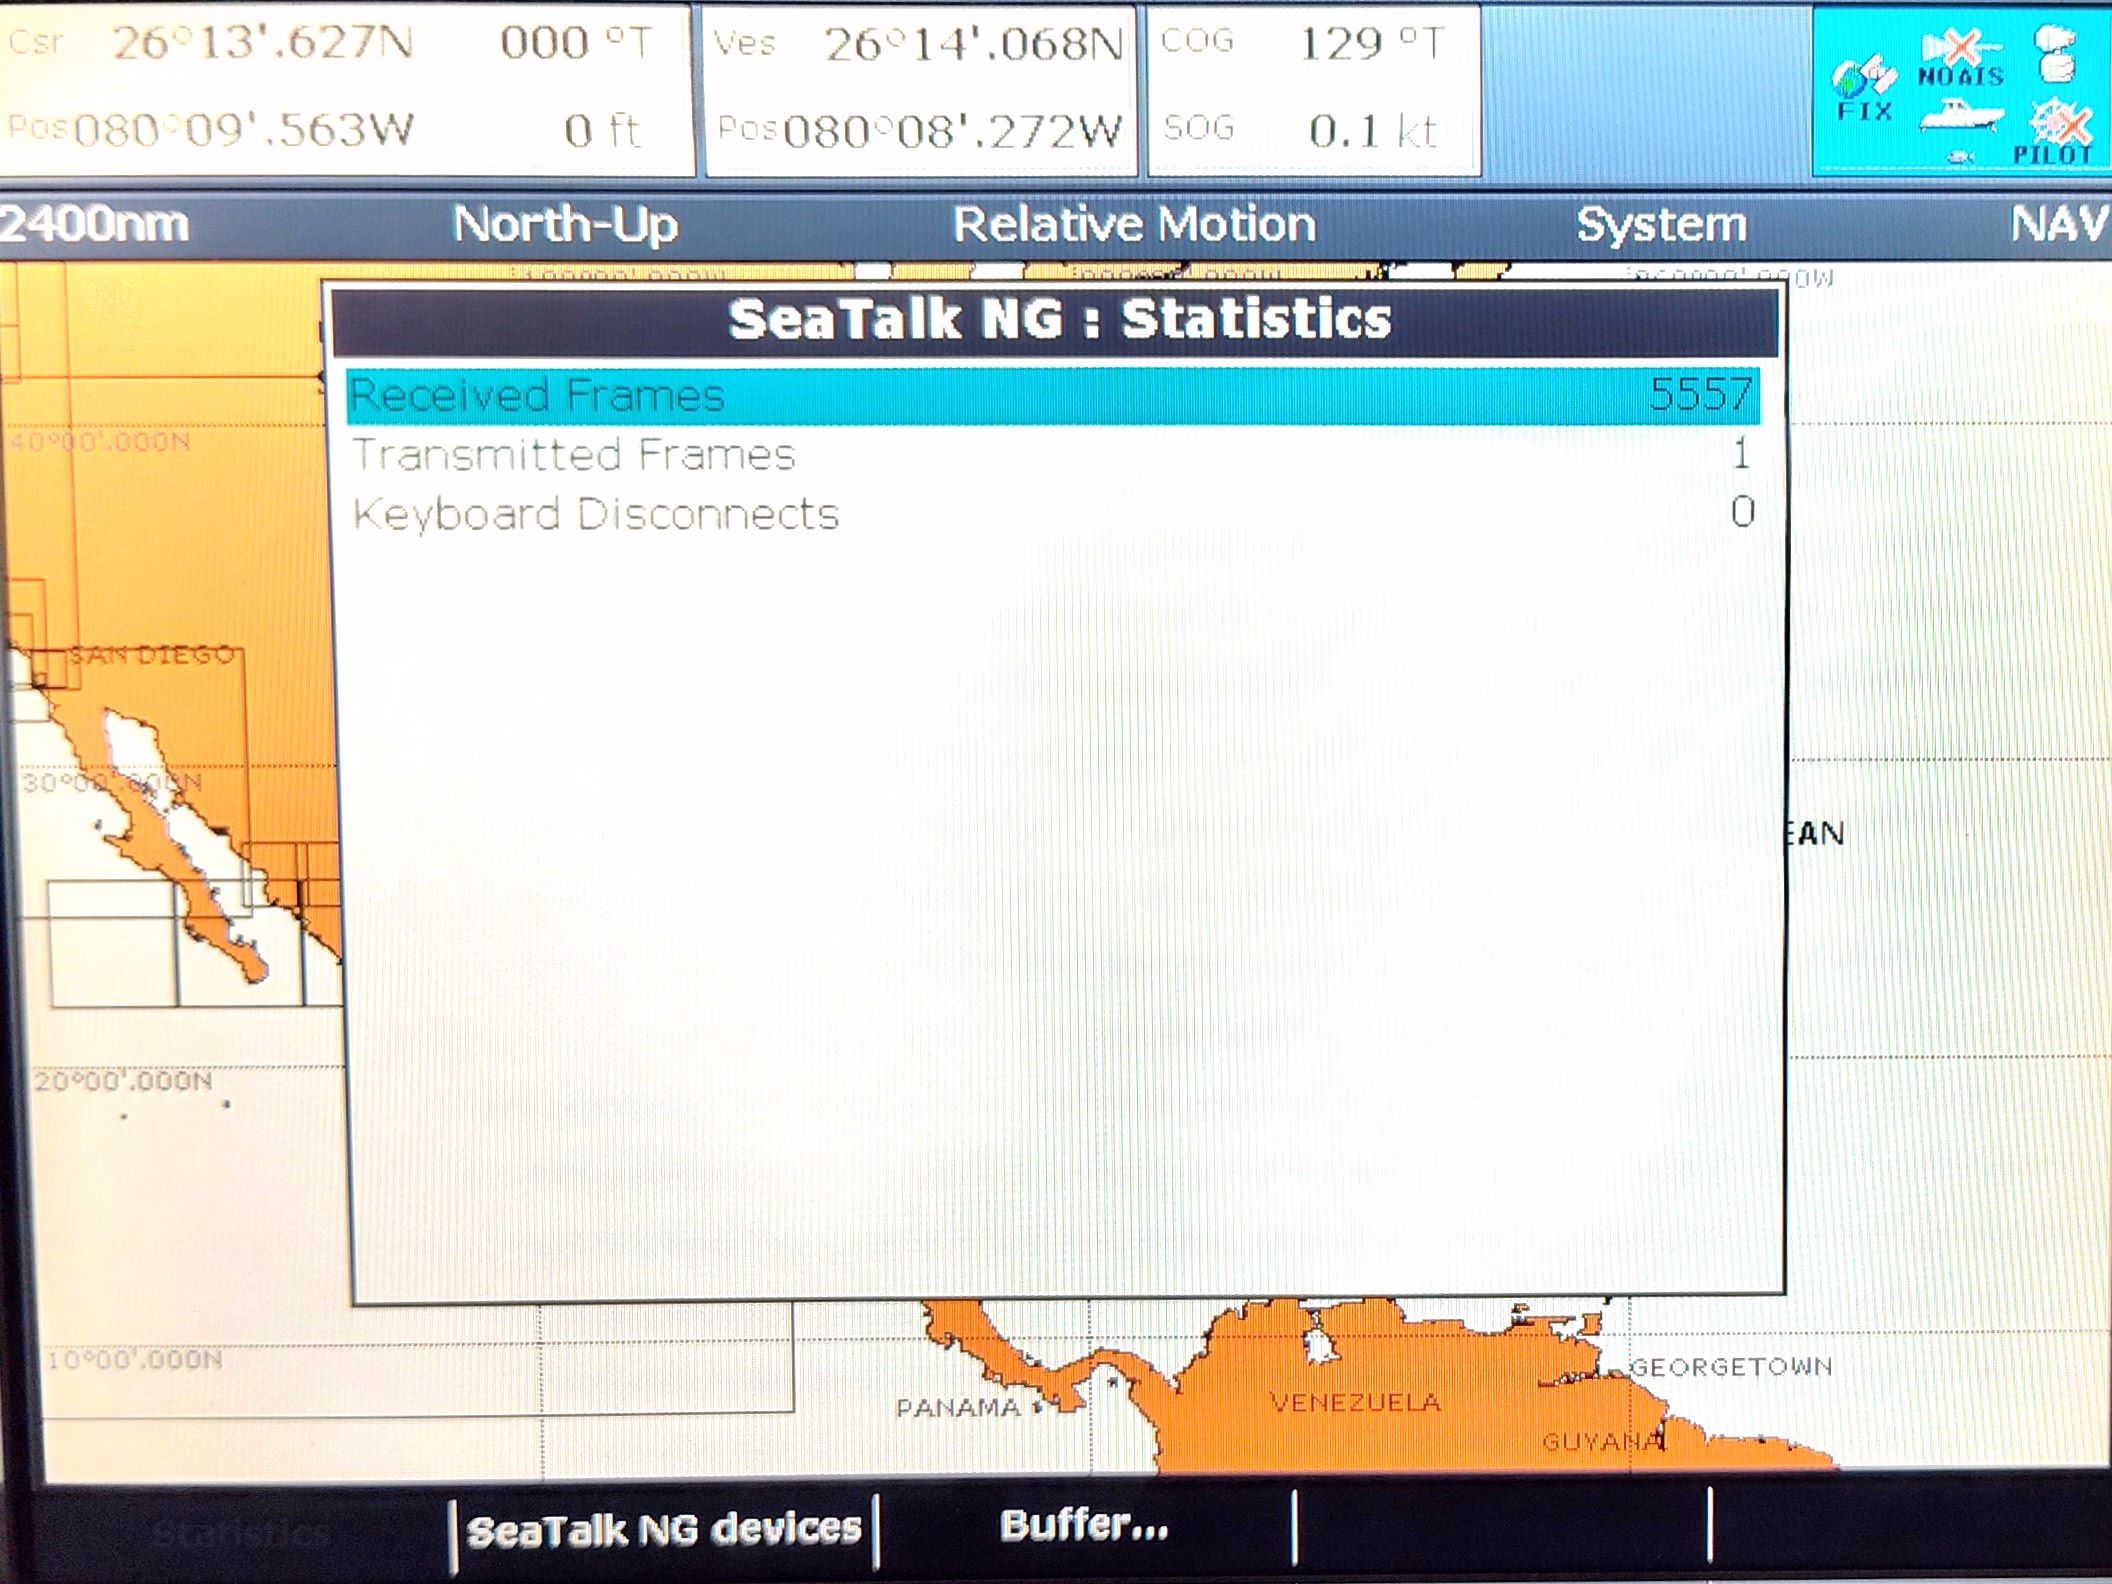Image resolution: width=2112 pixels, height=1584 pixels.
Task: Click the NO AIS status icon
Action: tap(1961, 58)
